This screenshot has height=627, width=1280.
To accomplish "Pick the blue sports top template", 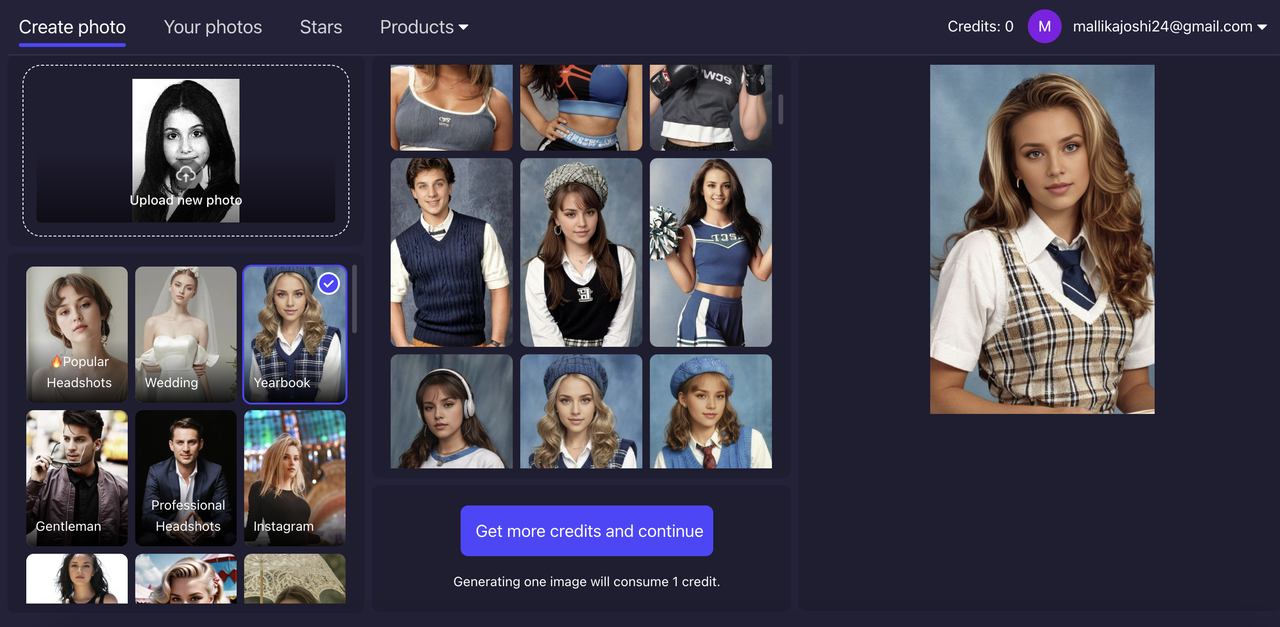I will point(581,107).
